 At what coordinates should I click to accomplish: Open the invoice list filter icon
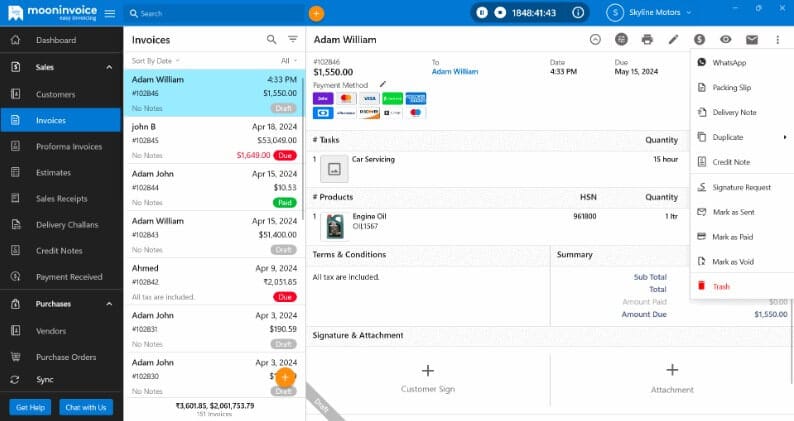point(293,40)
